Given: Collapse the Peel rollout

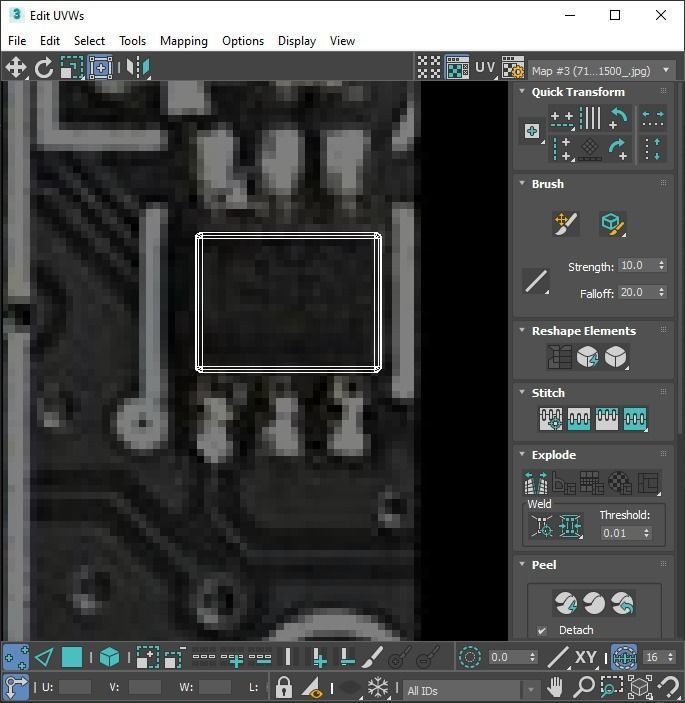Looking at the screenshot, I should tap(522, 564).
